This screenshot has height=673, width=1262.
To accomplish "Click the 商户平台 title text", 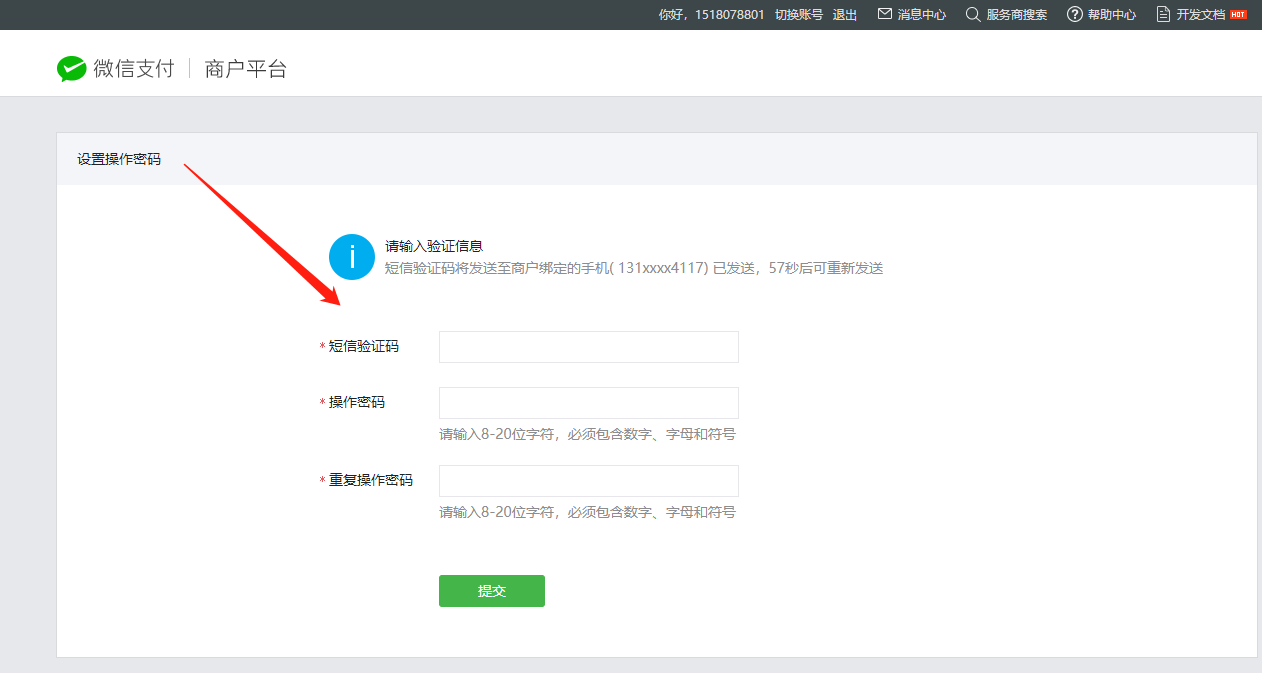I will [x=245, y=69].
